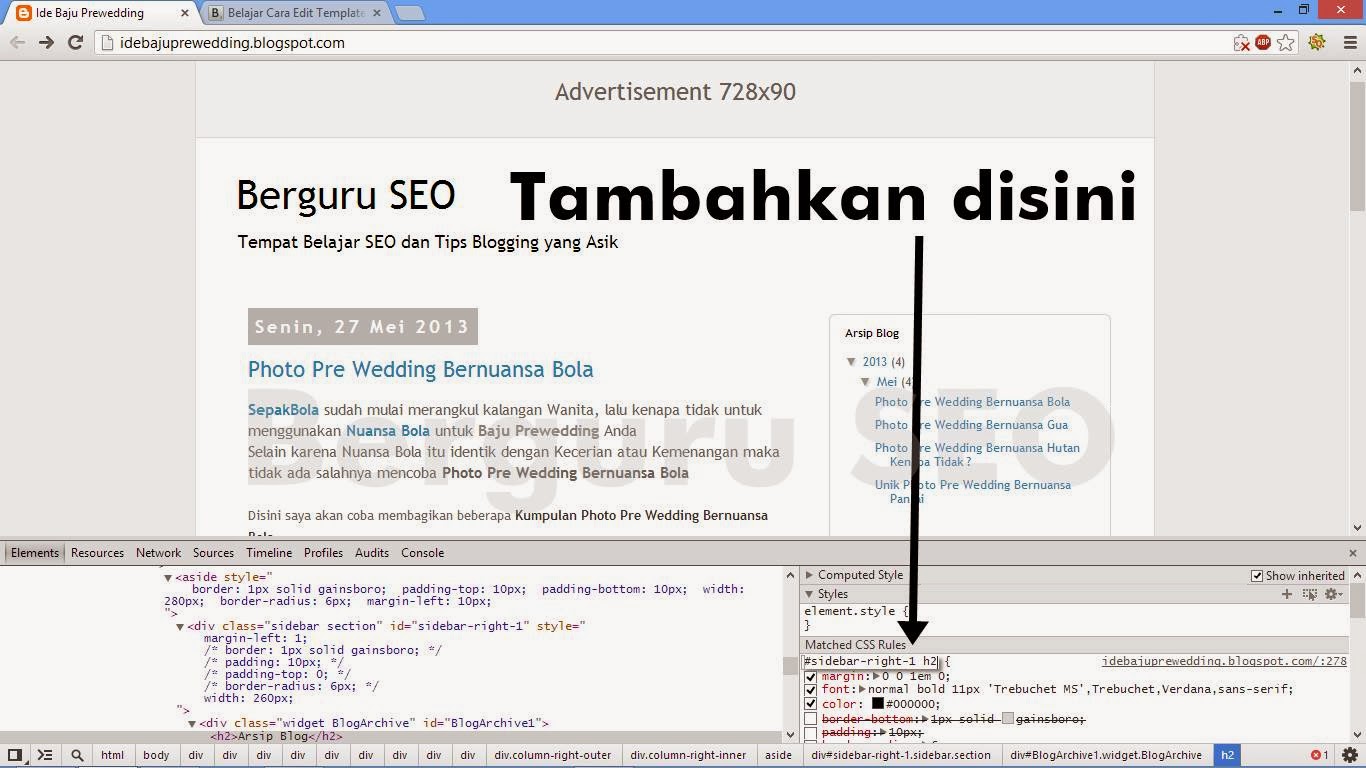Image resolution: width=1366 pixels, height=768 pixels.
Task: Open the Chrome menu hamburger icon
Action: pyautogui.click(x=1349, y=43)
